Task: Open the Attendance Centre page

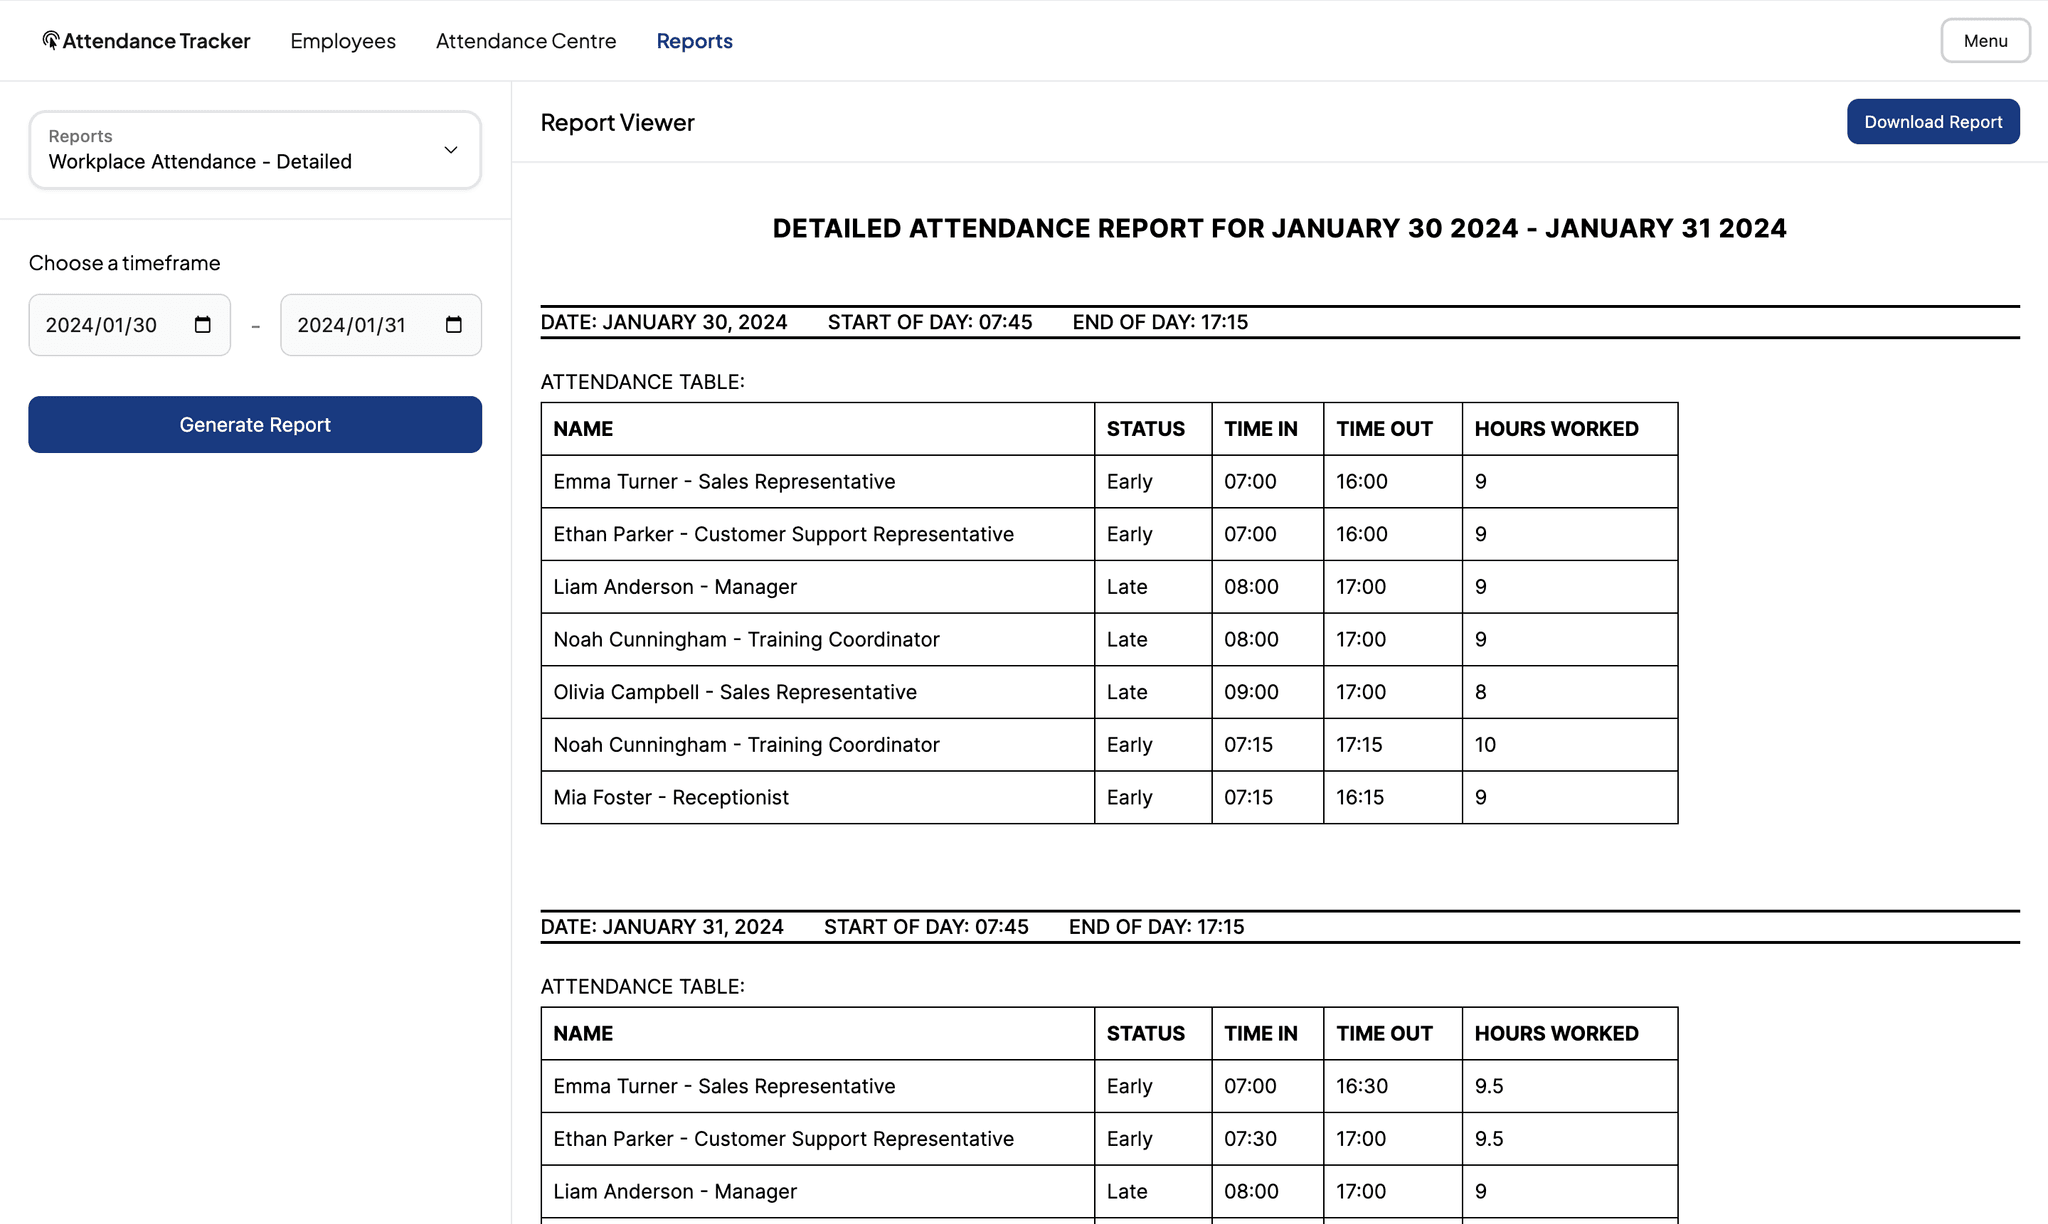Action: click(x=525, y=41)
